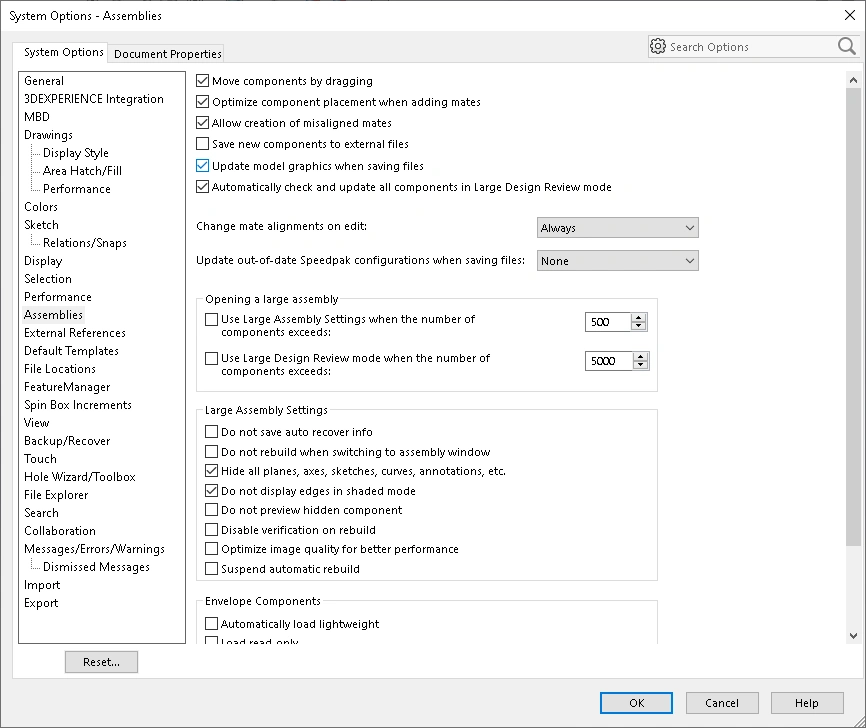Click the search magnifier icon
The image size is (866, 728).
click(846, 46)
